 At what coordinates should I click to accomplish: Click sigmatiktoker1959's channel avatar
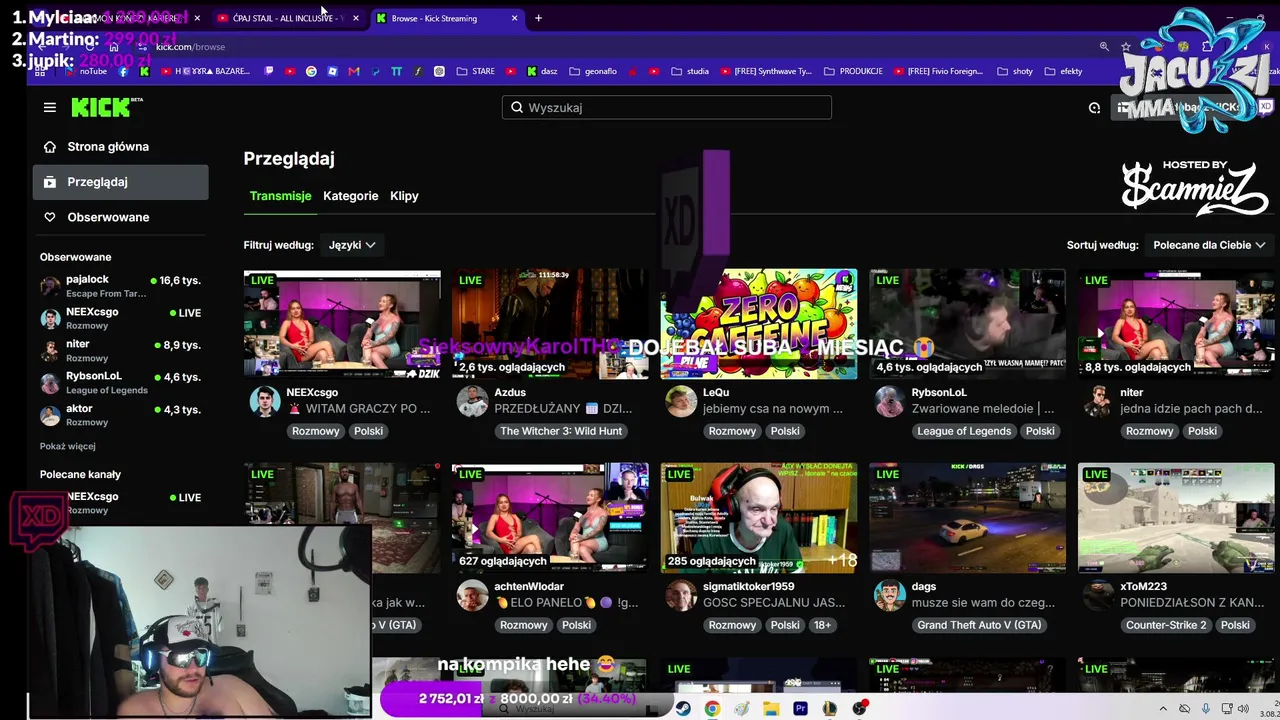(681, 595)
